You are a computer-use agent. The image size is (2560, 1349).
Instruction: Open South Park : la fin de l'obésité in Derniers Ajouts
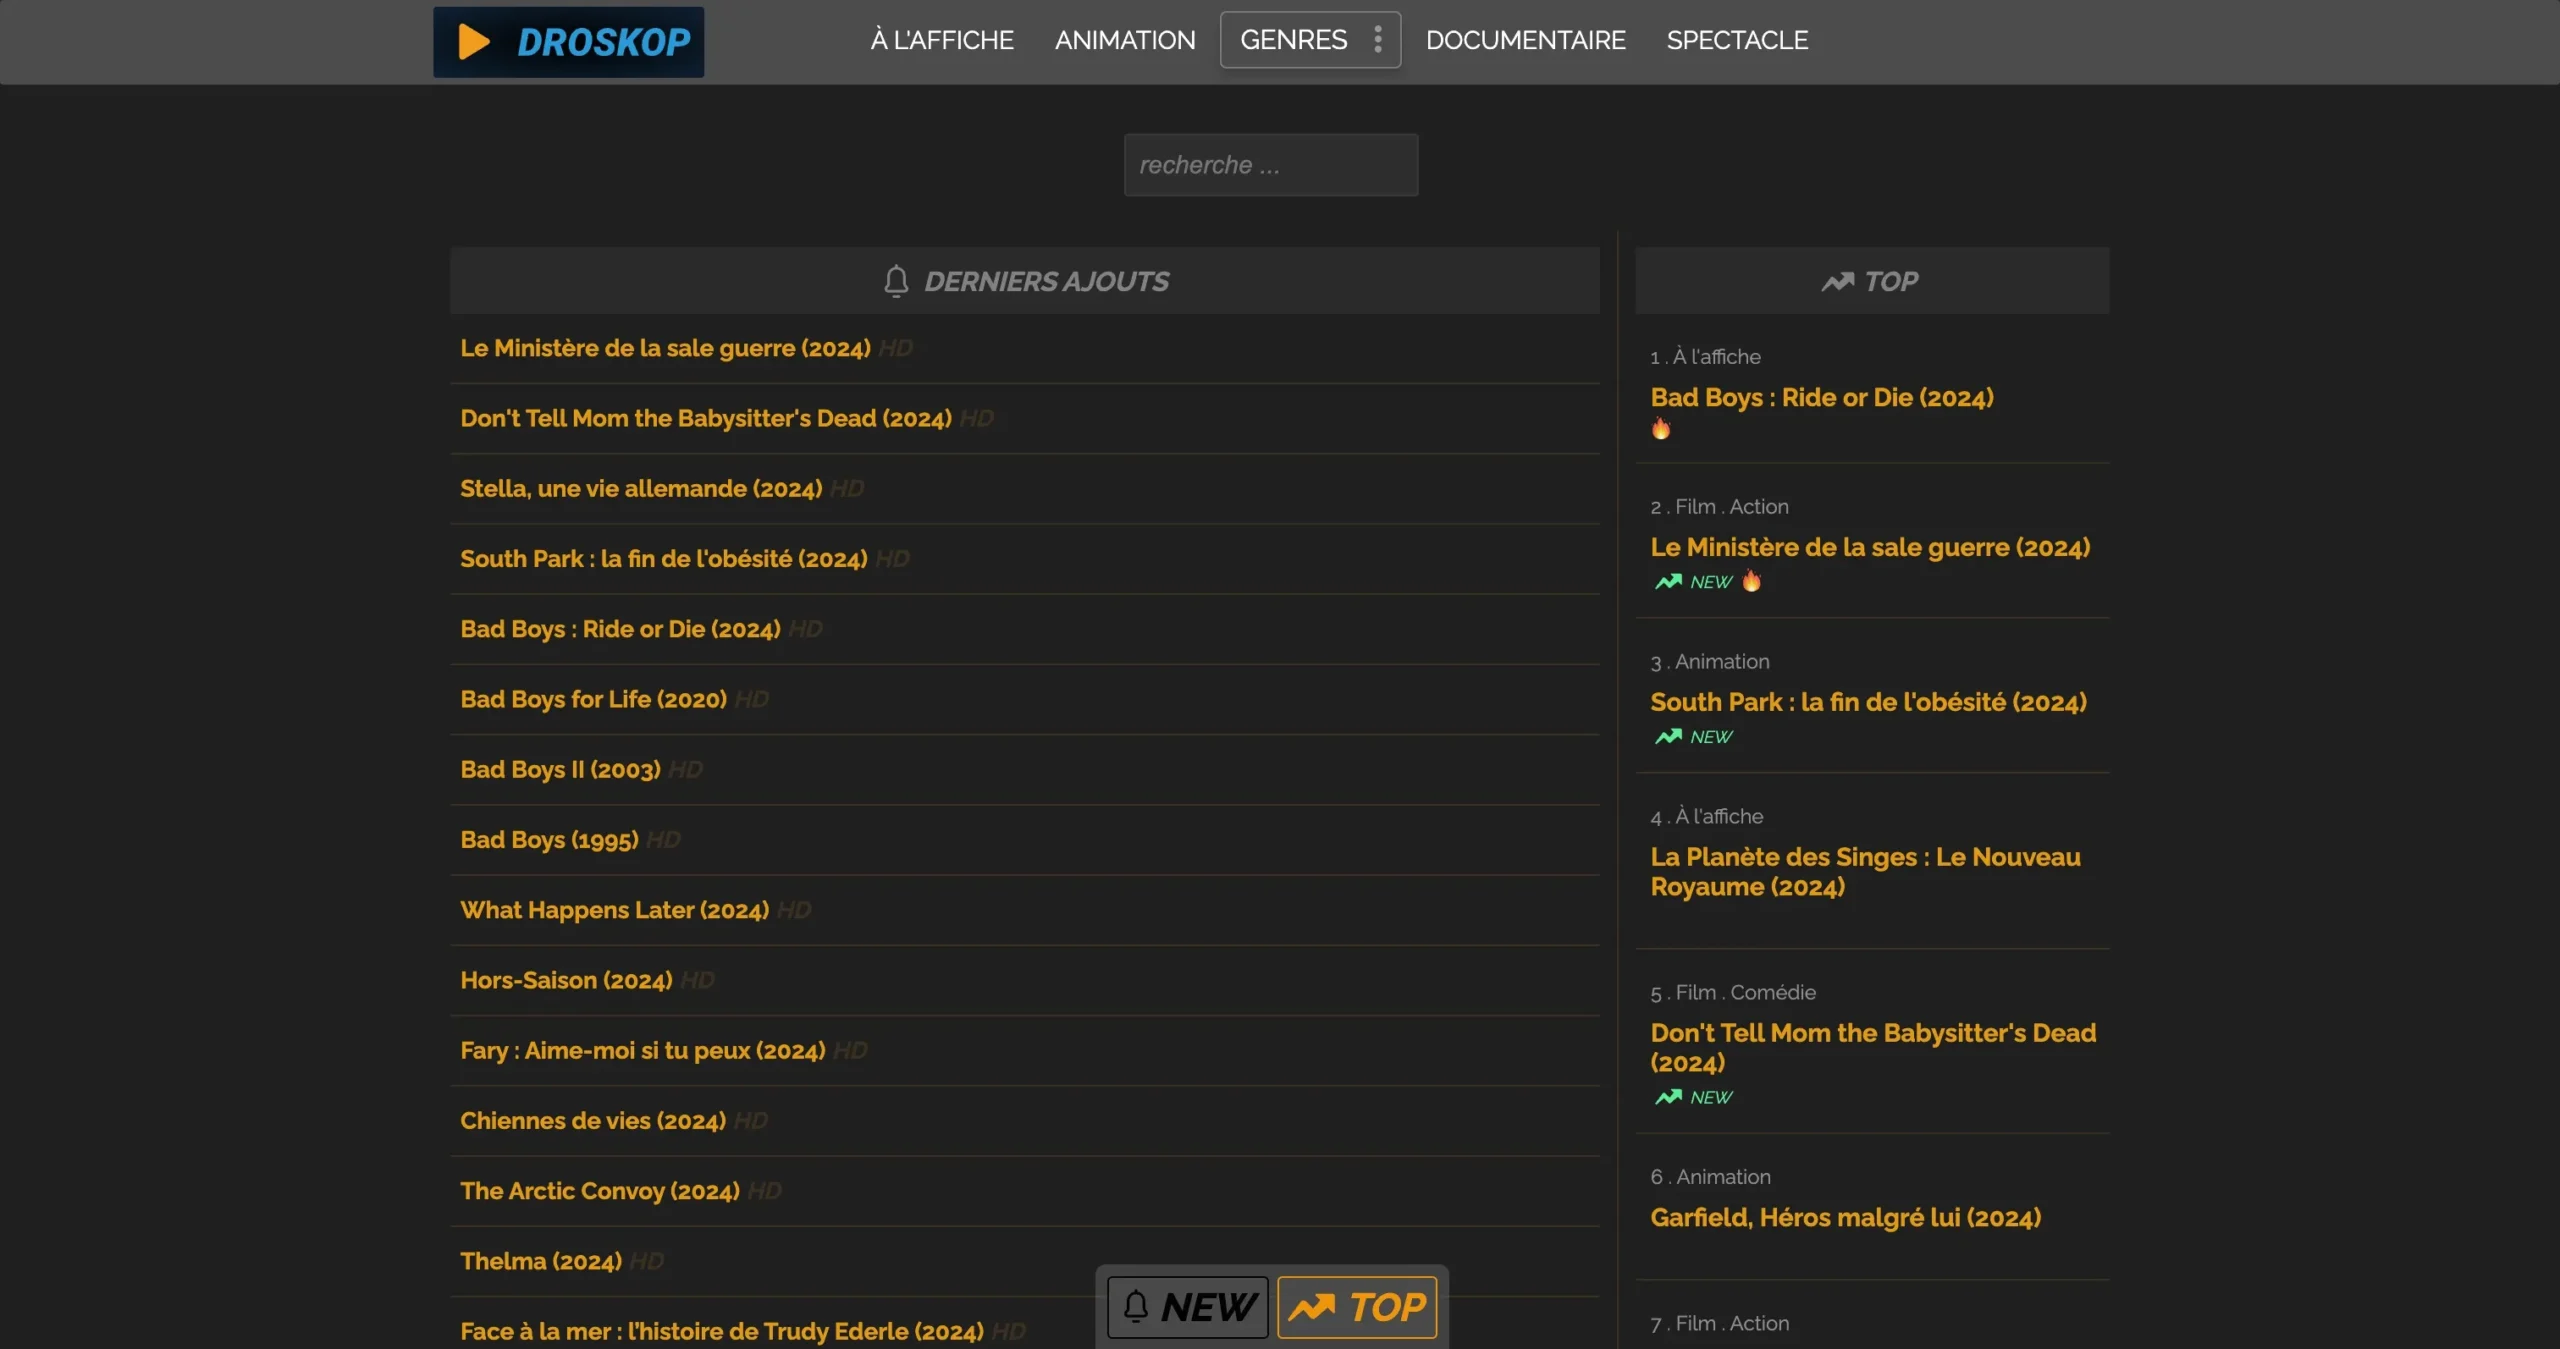(663, 558)
